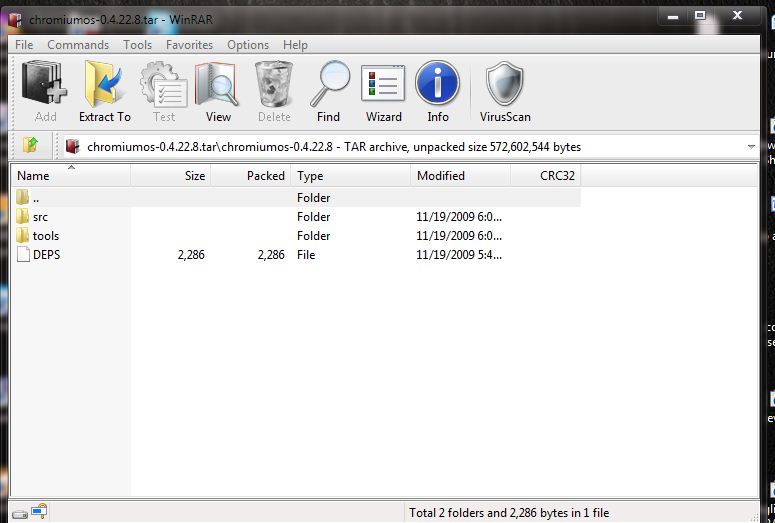
Task: Click the View toolbar icon
Action: click(217, 83)
